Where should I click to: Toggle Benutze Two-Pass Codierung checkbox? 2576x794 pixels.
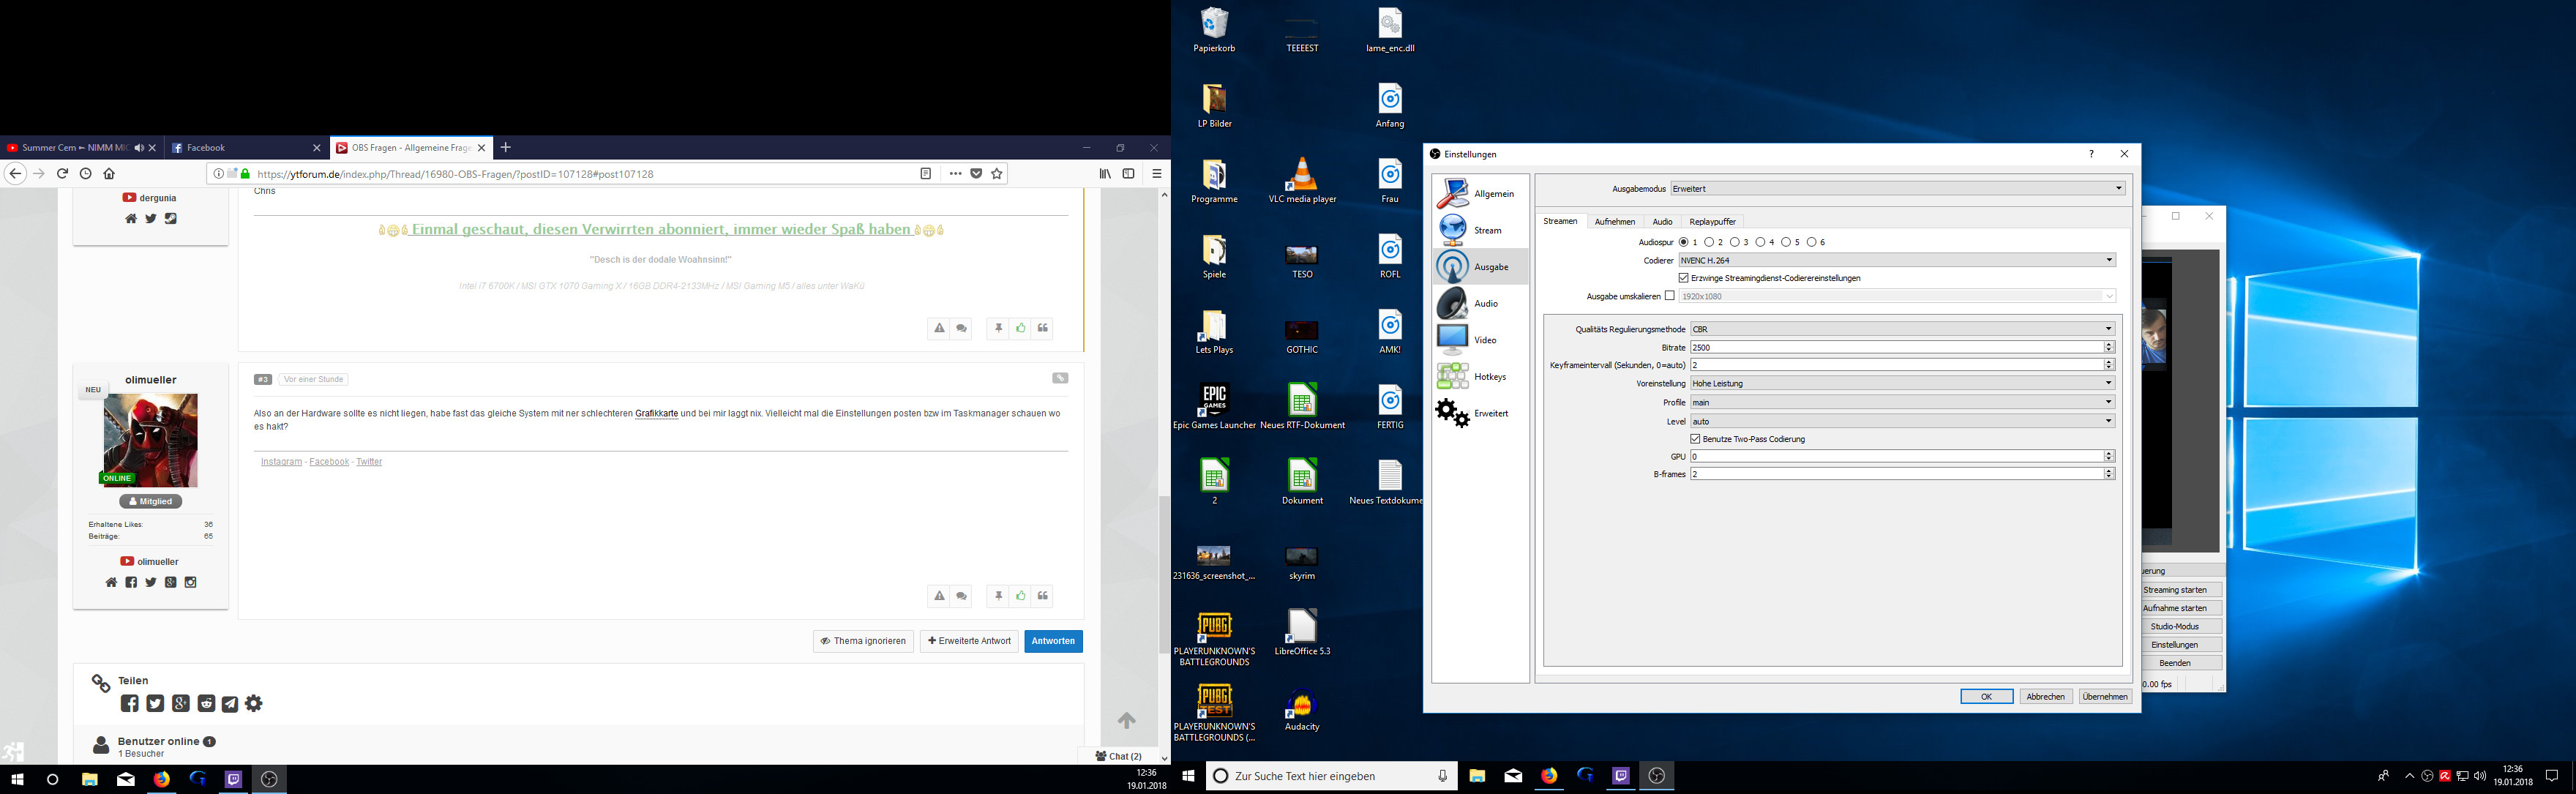pyautogui.click(x=1696, y=439)
